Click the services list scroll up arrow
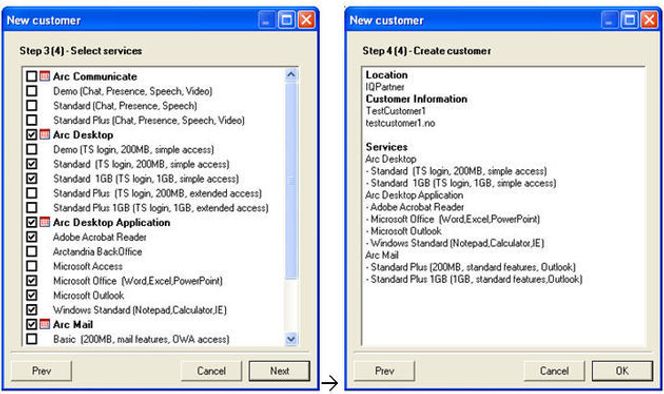664x394 pixels. [291, 75]
